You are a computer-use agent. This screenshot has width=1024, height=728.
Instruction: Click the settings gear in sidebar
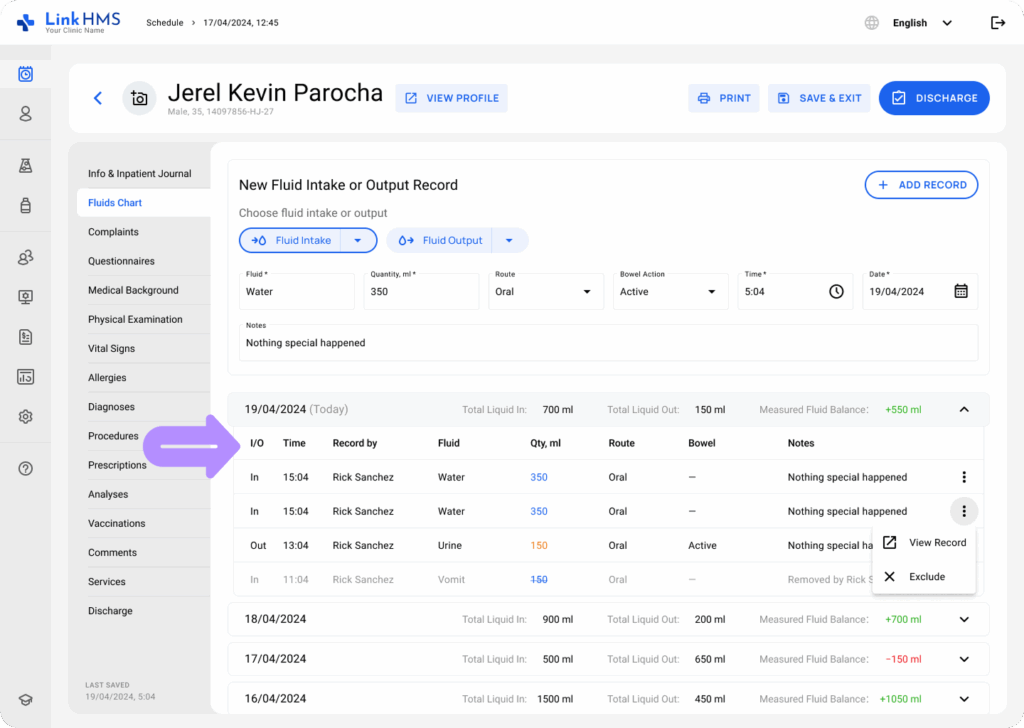[x=26, y=416]
